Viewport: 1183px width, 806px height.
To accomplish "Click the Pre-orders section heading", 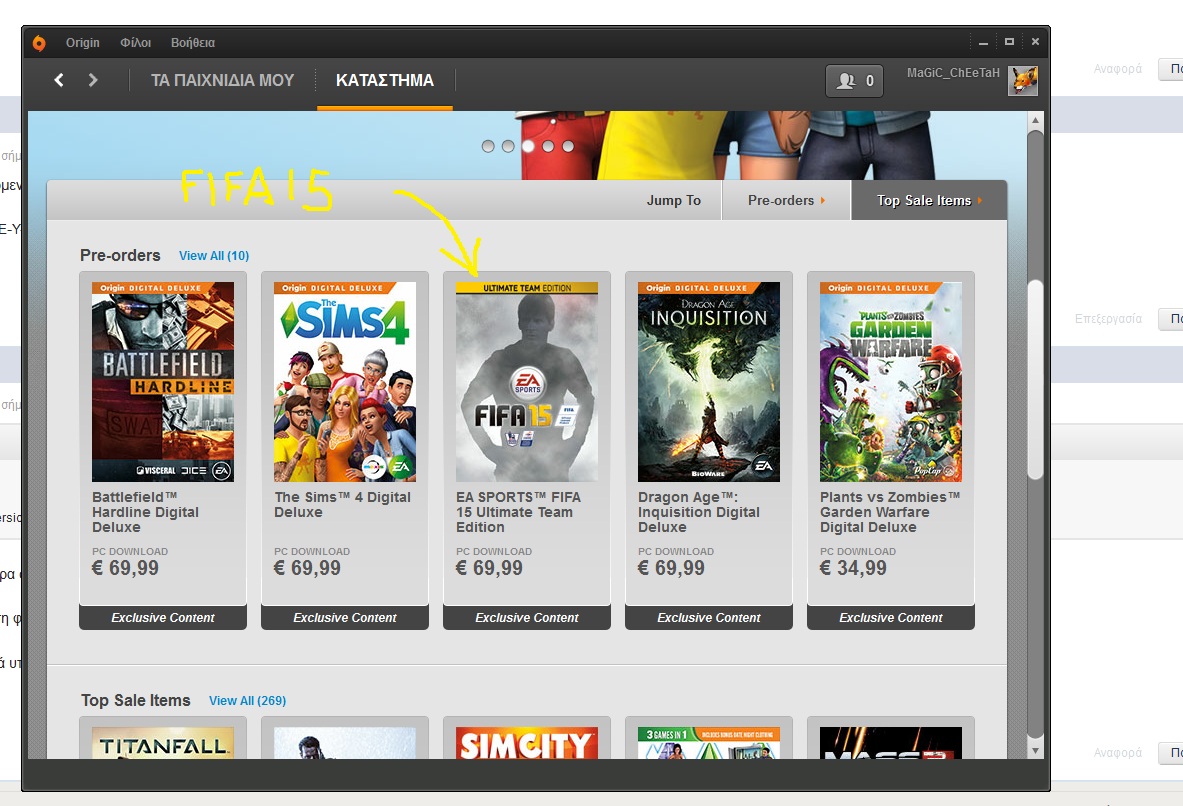I will 120,256.
